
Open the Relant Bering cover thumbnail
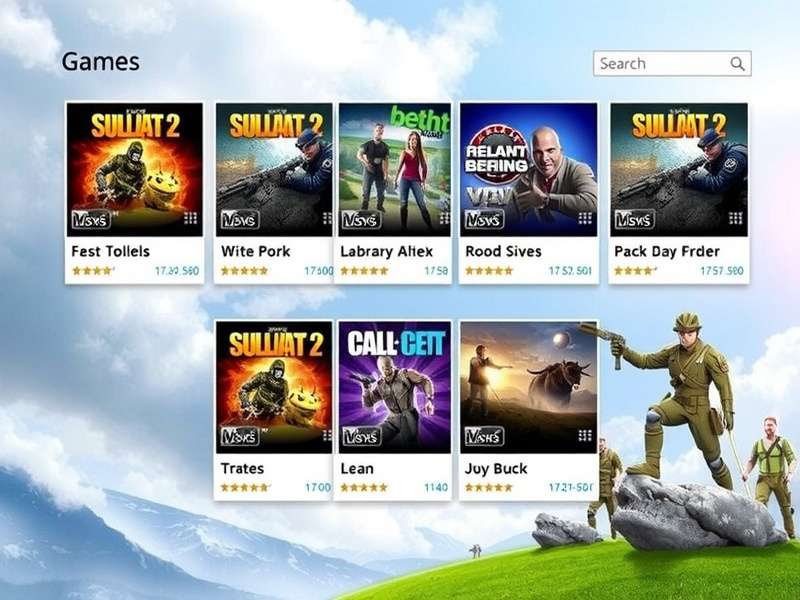click(x=529, y=169)
